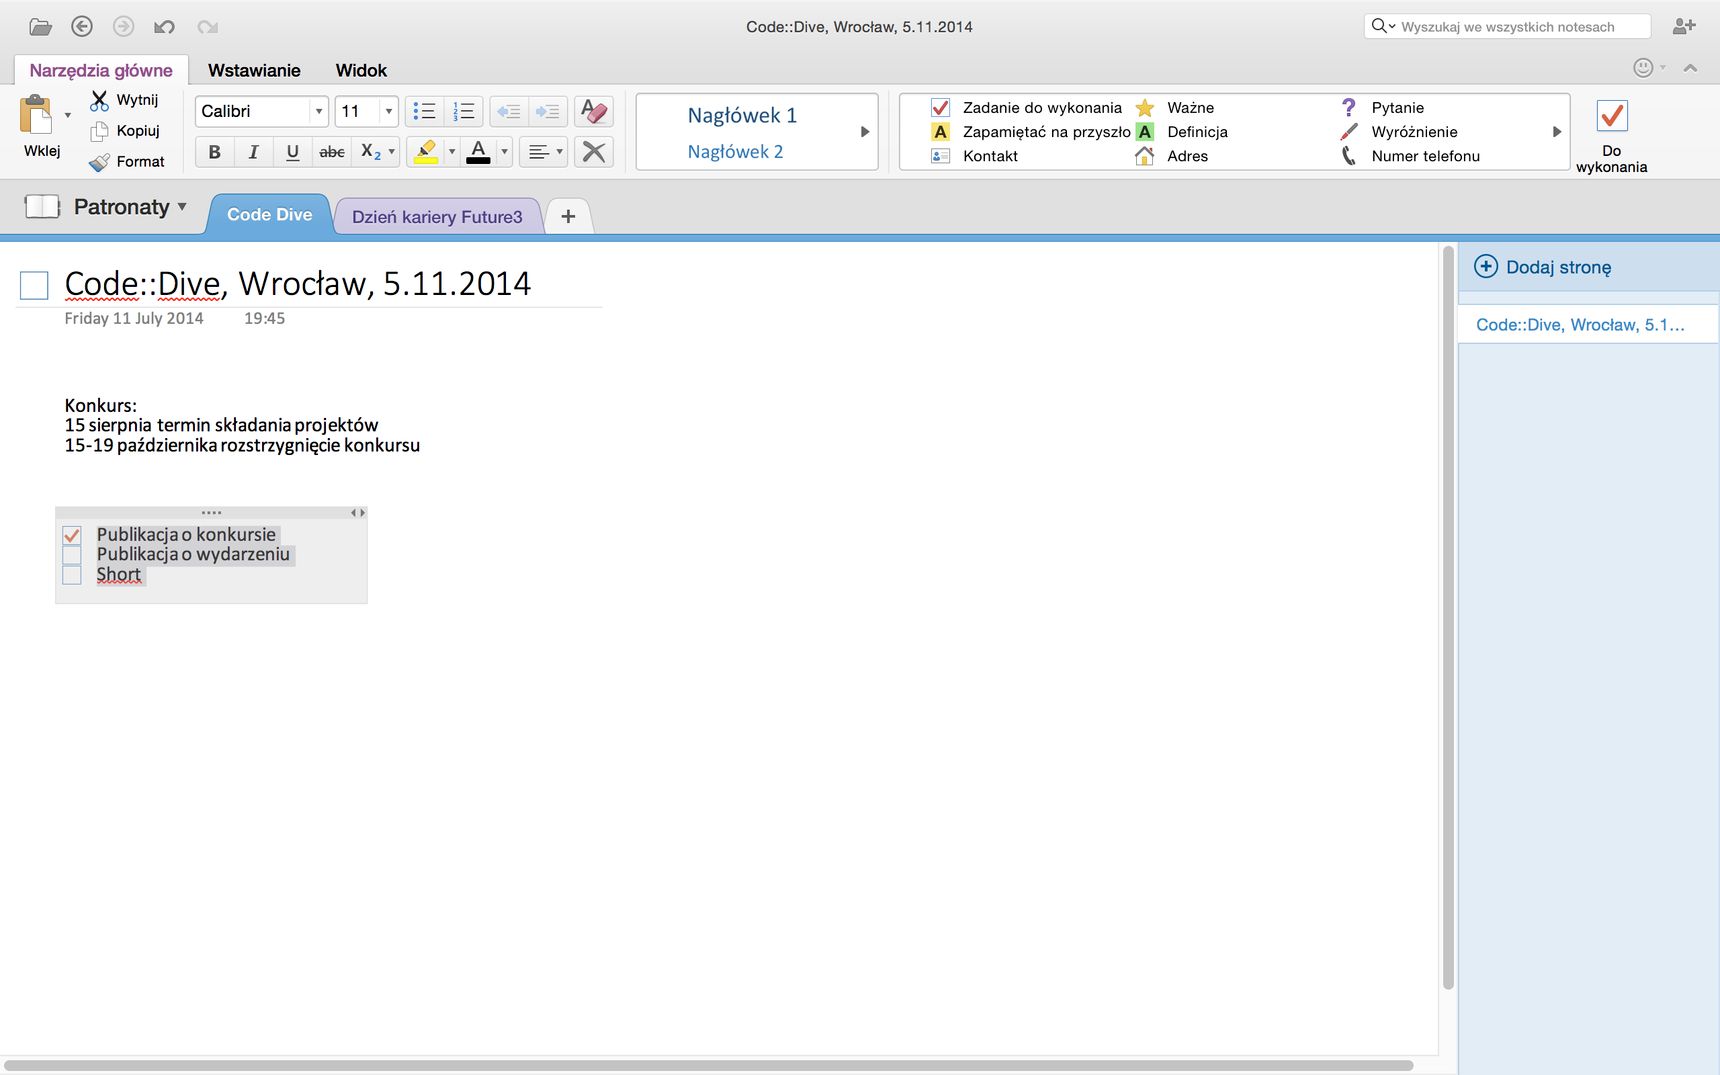Switch to Dzień kariery Future3 section
This screenshot has height=1075, width=1720.
point(437,217)
